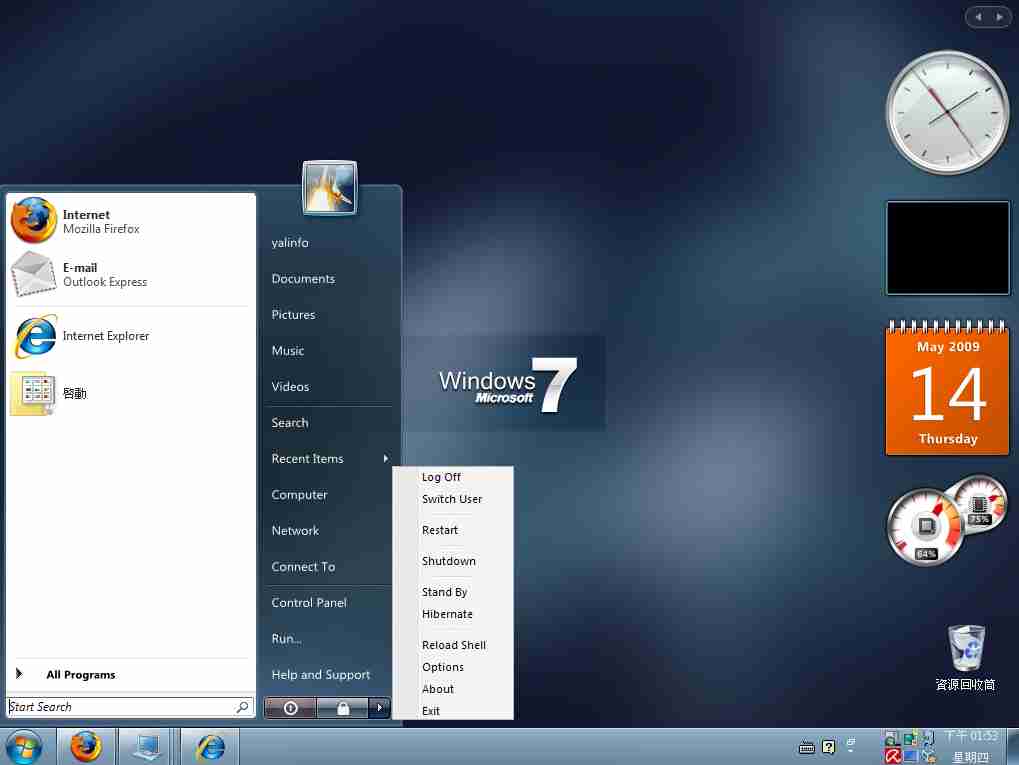Click the Avira antivirus tray icon
1019x765 pixels.
(892, 754)
